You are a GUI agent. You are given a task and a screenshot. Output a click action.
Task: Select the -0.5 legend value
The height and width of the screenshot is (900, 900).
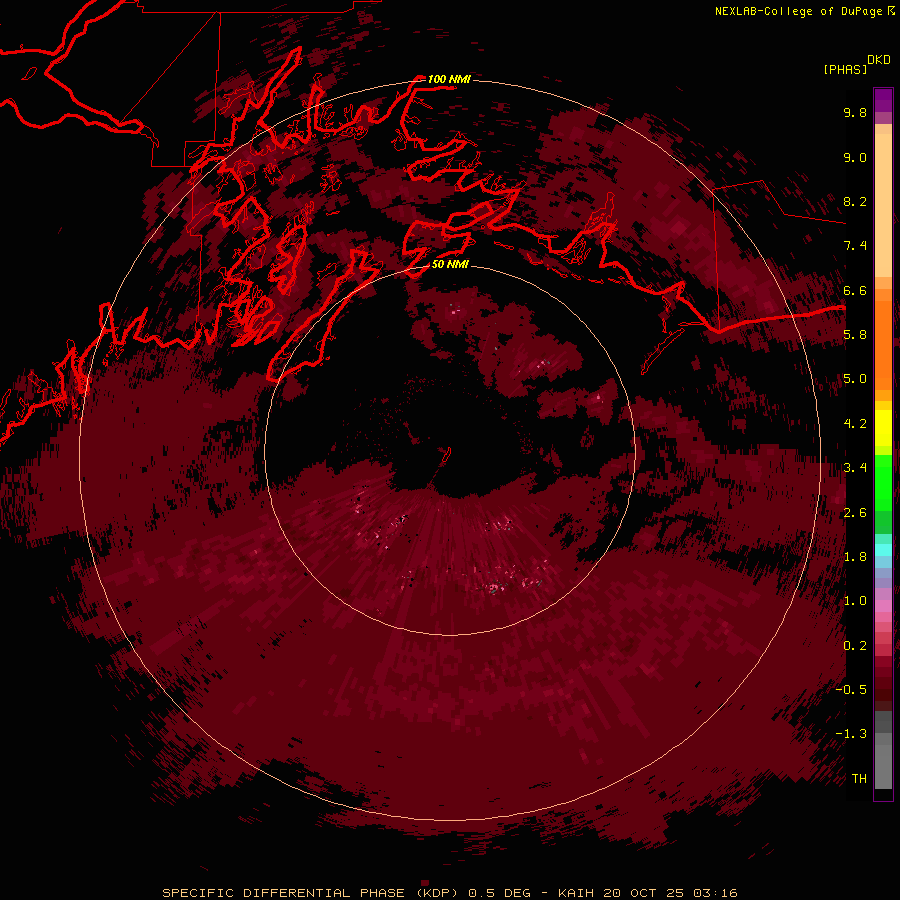coord(851,690)
